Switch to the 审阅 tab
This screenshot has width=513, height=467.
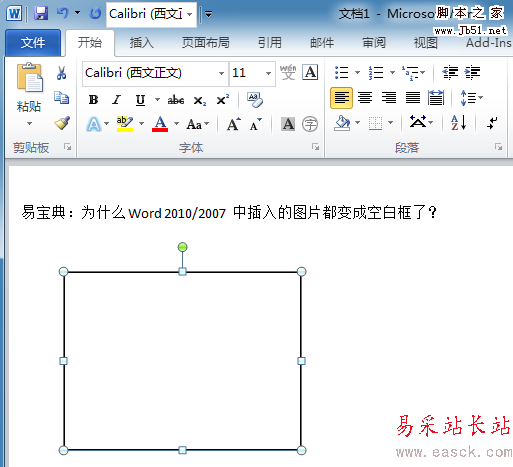click(x=374, y=43)
